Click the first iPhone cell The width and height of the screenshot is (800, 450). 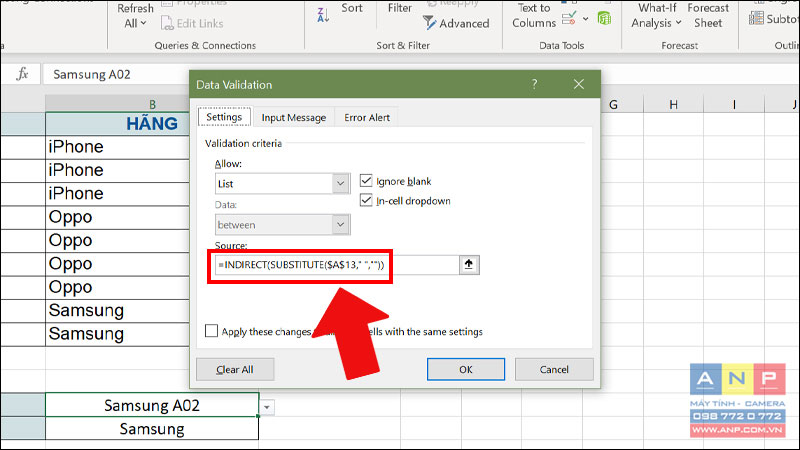coord(118,147)
